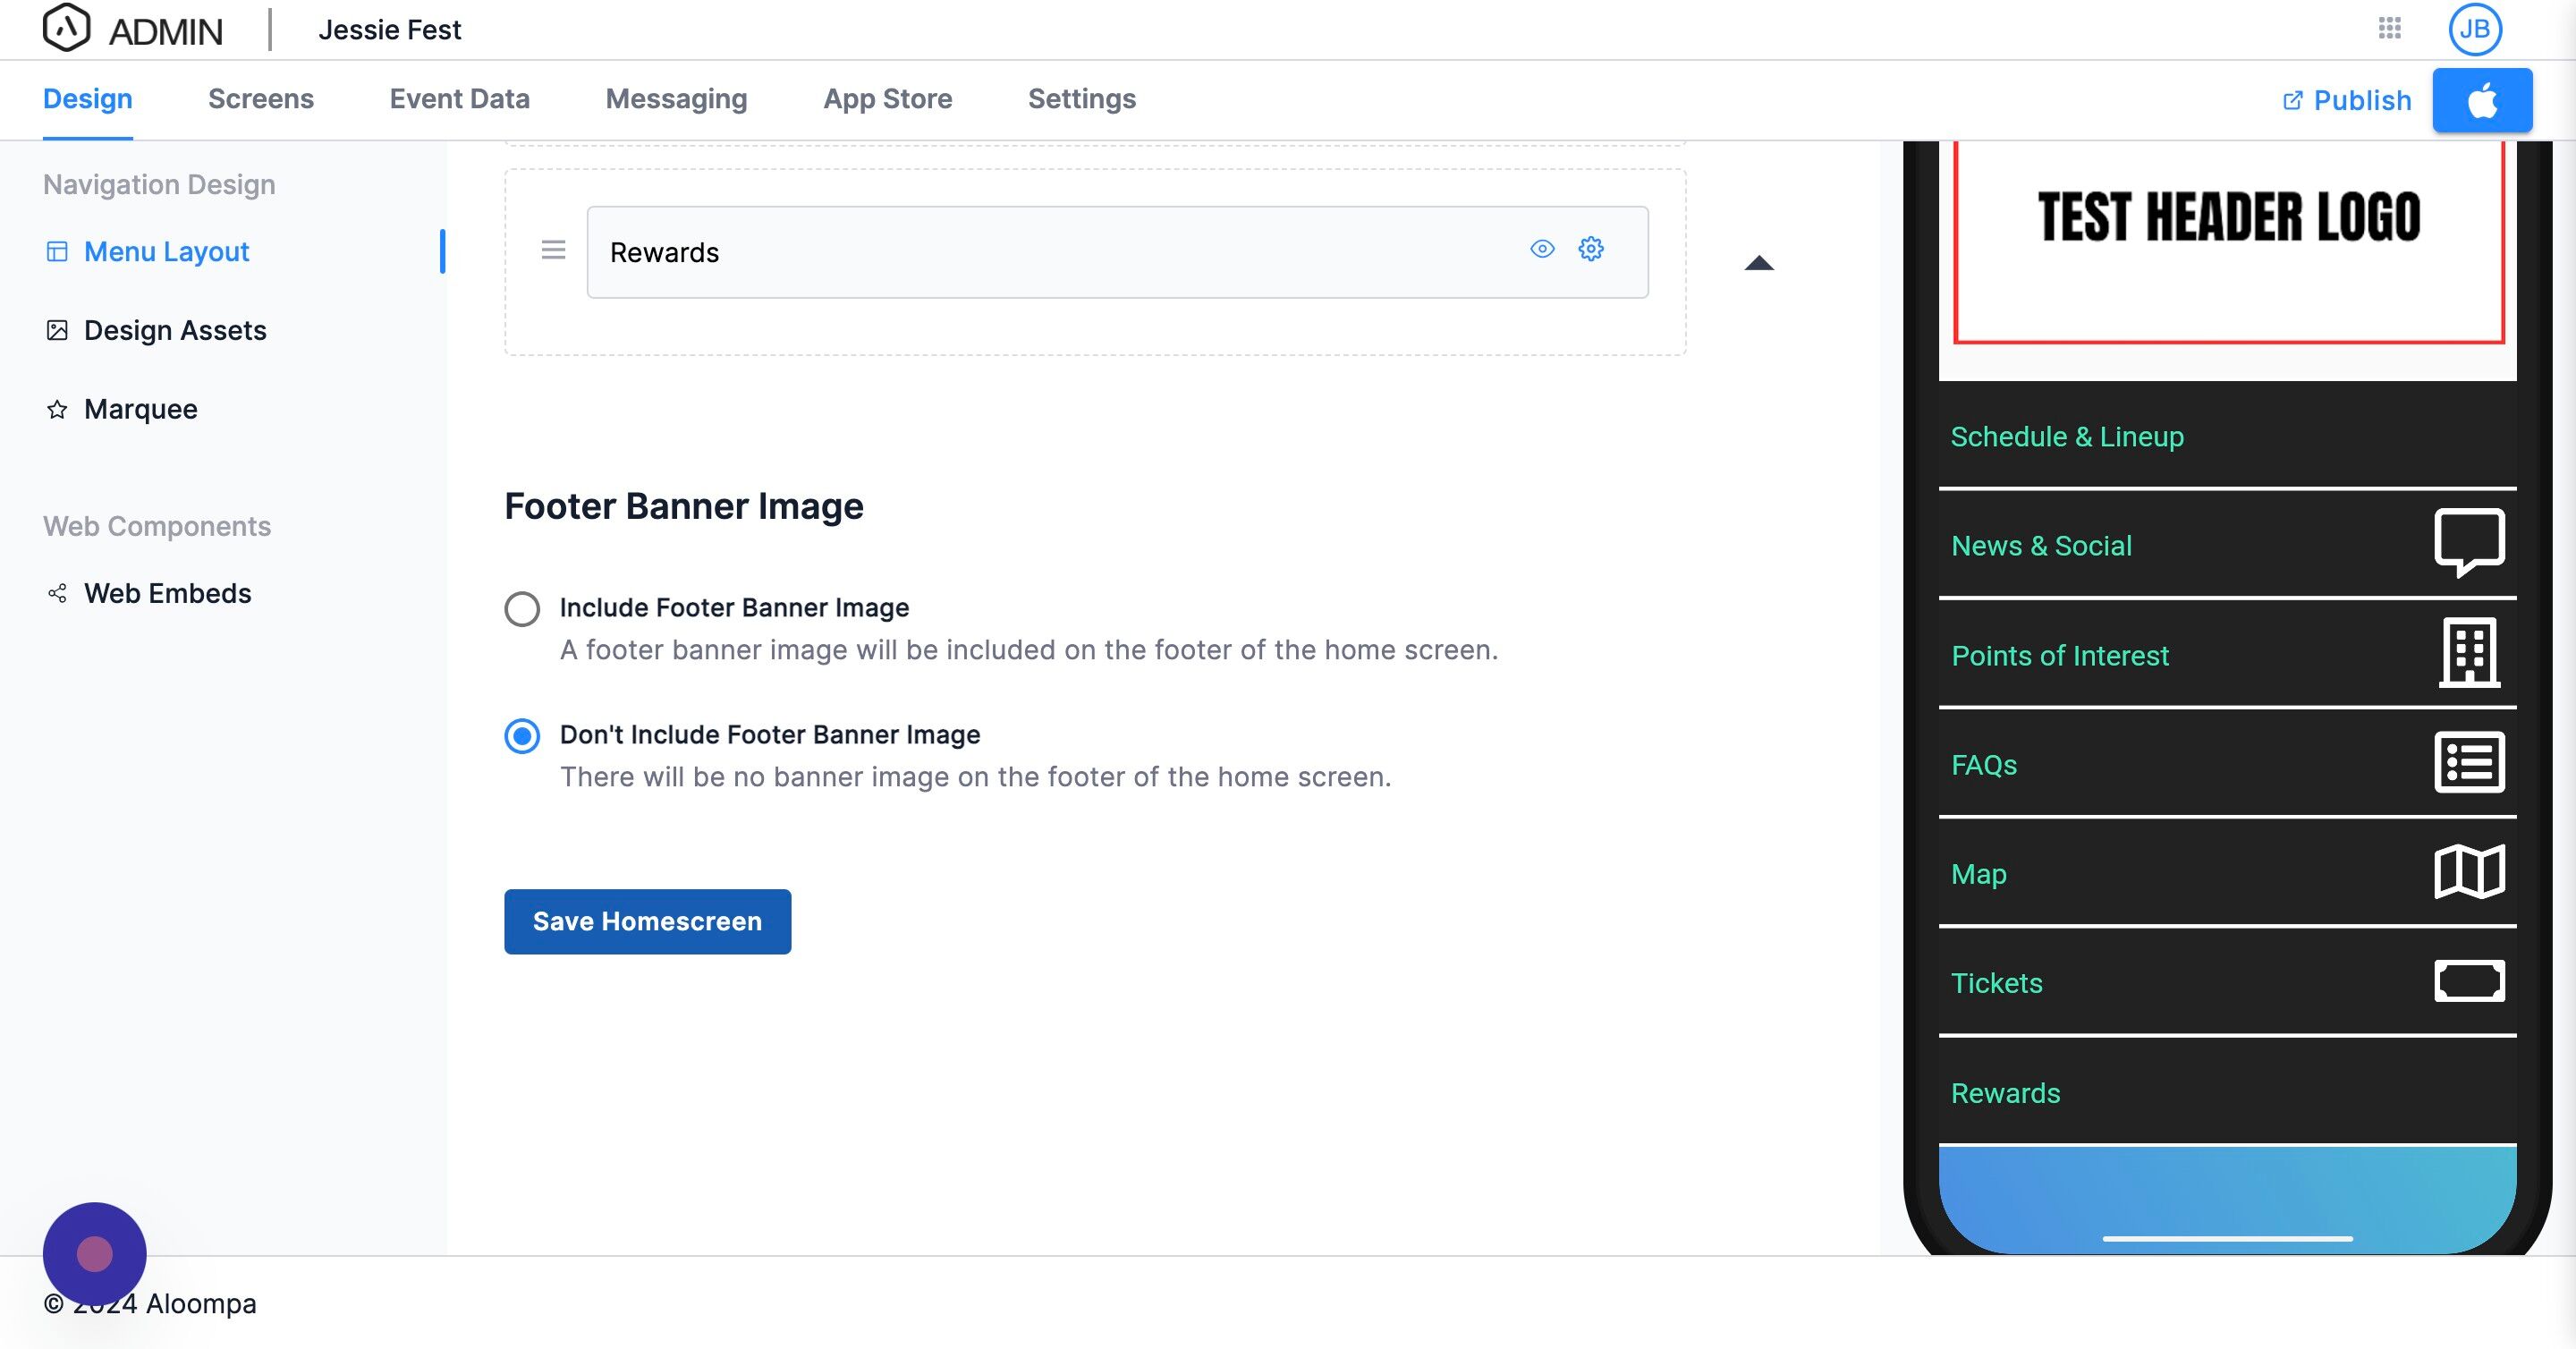Open the apps grid icon
The image size is (2576, 1349).
point(2389,28)
